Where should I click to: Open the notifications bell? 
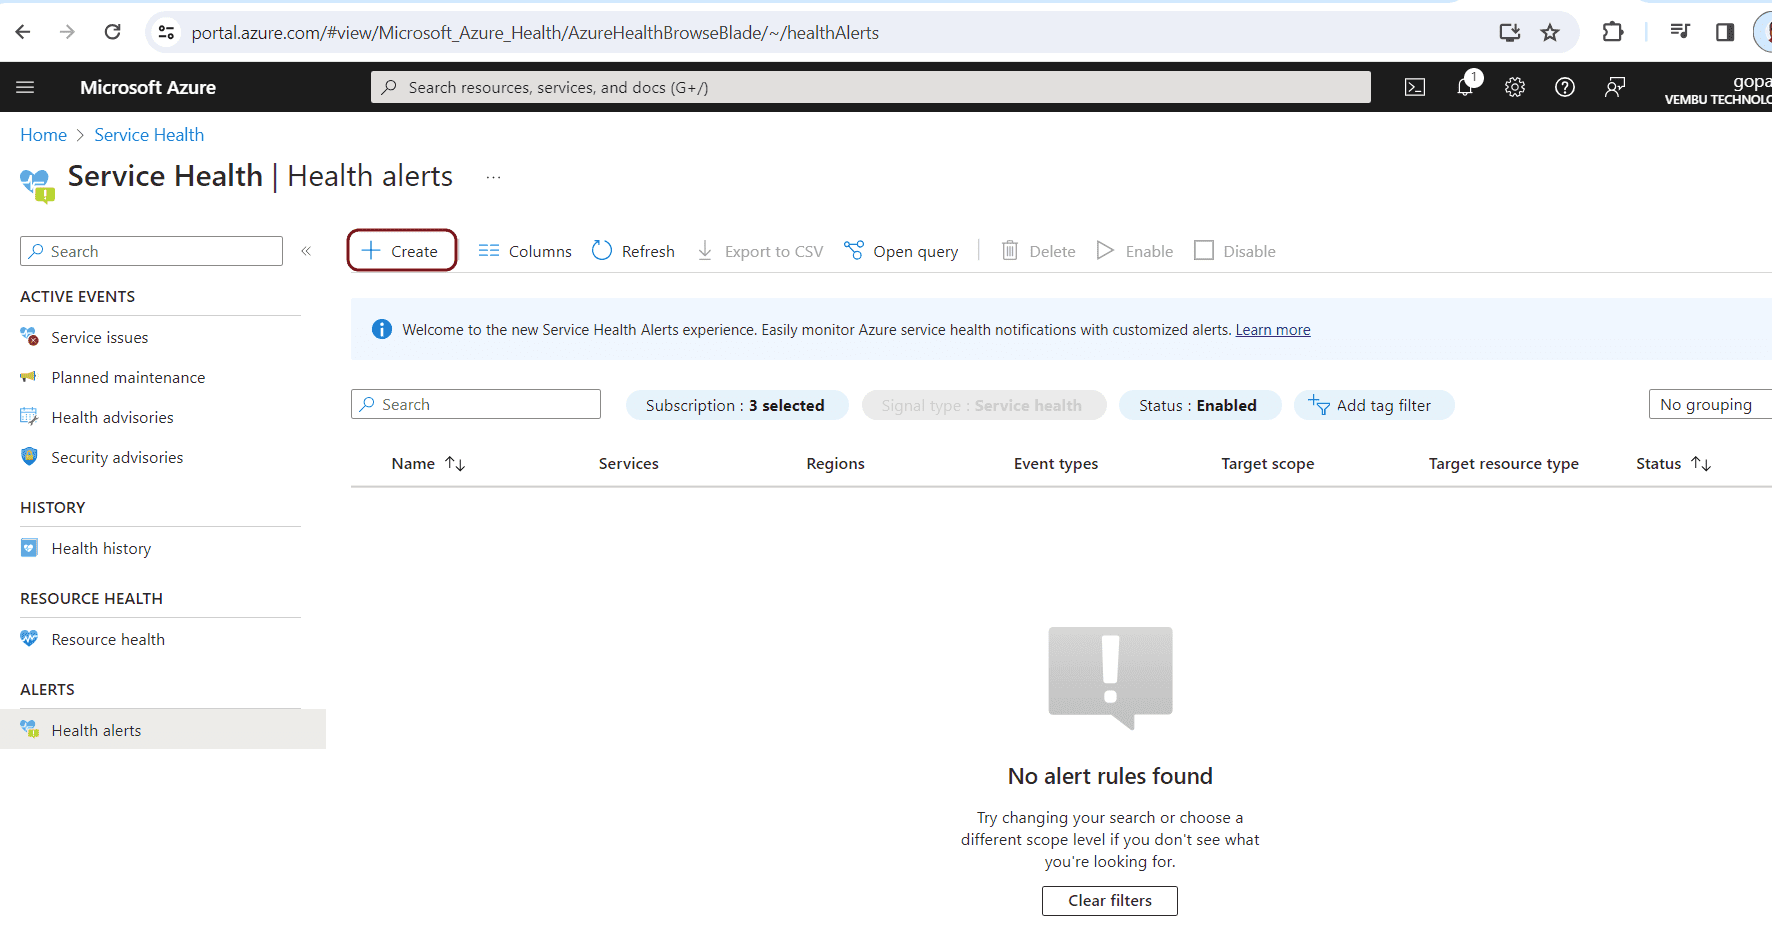[1466, 86]
